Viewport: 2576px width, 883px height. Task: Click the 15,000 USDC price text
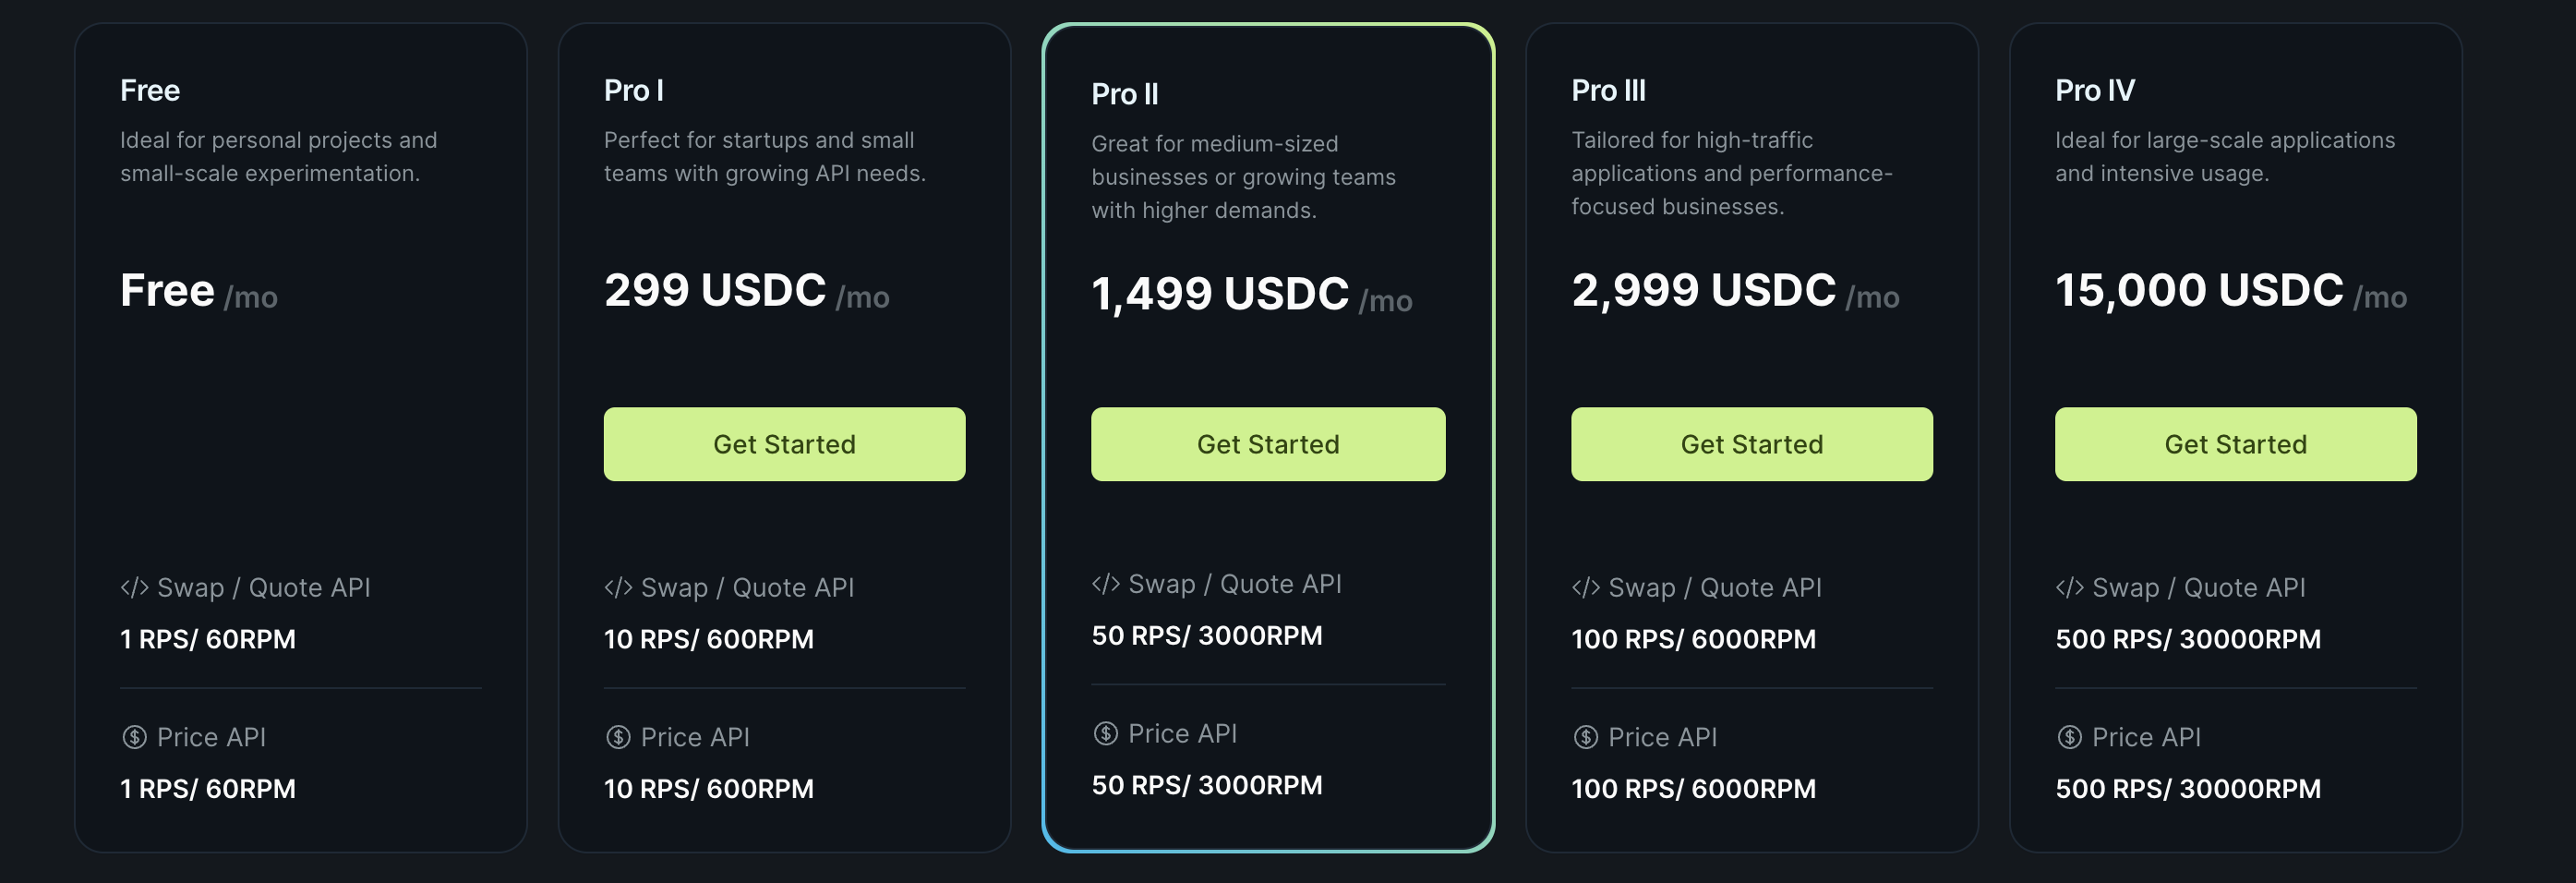click(x=2198, y=290)
